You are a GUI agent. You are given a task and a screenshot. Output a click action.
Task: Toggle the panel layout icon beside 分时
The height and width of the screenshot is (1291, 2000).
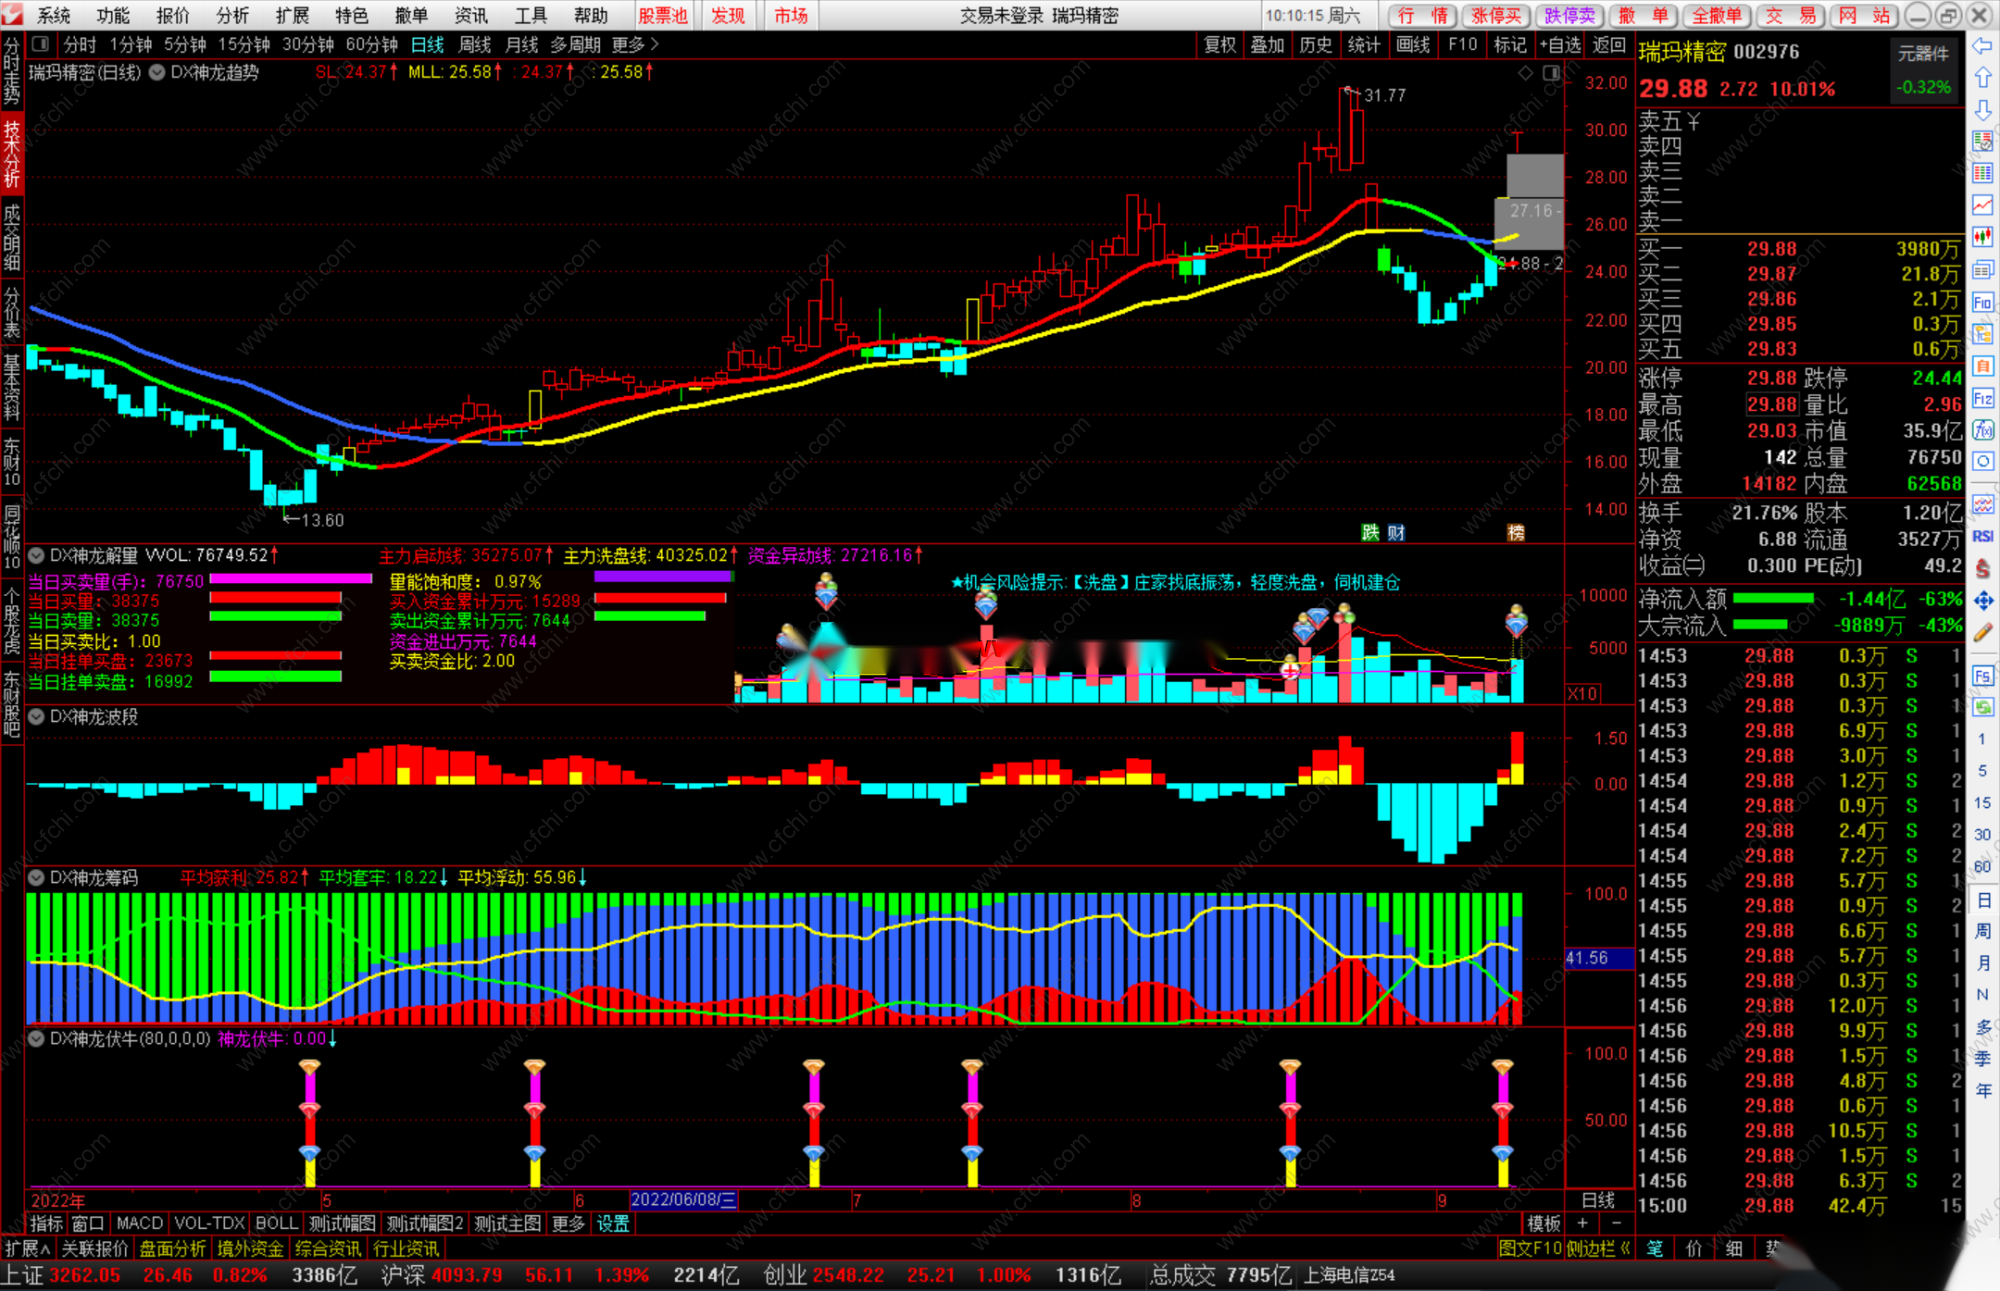point(41,44)
